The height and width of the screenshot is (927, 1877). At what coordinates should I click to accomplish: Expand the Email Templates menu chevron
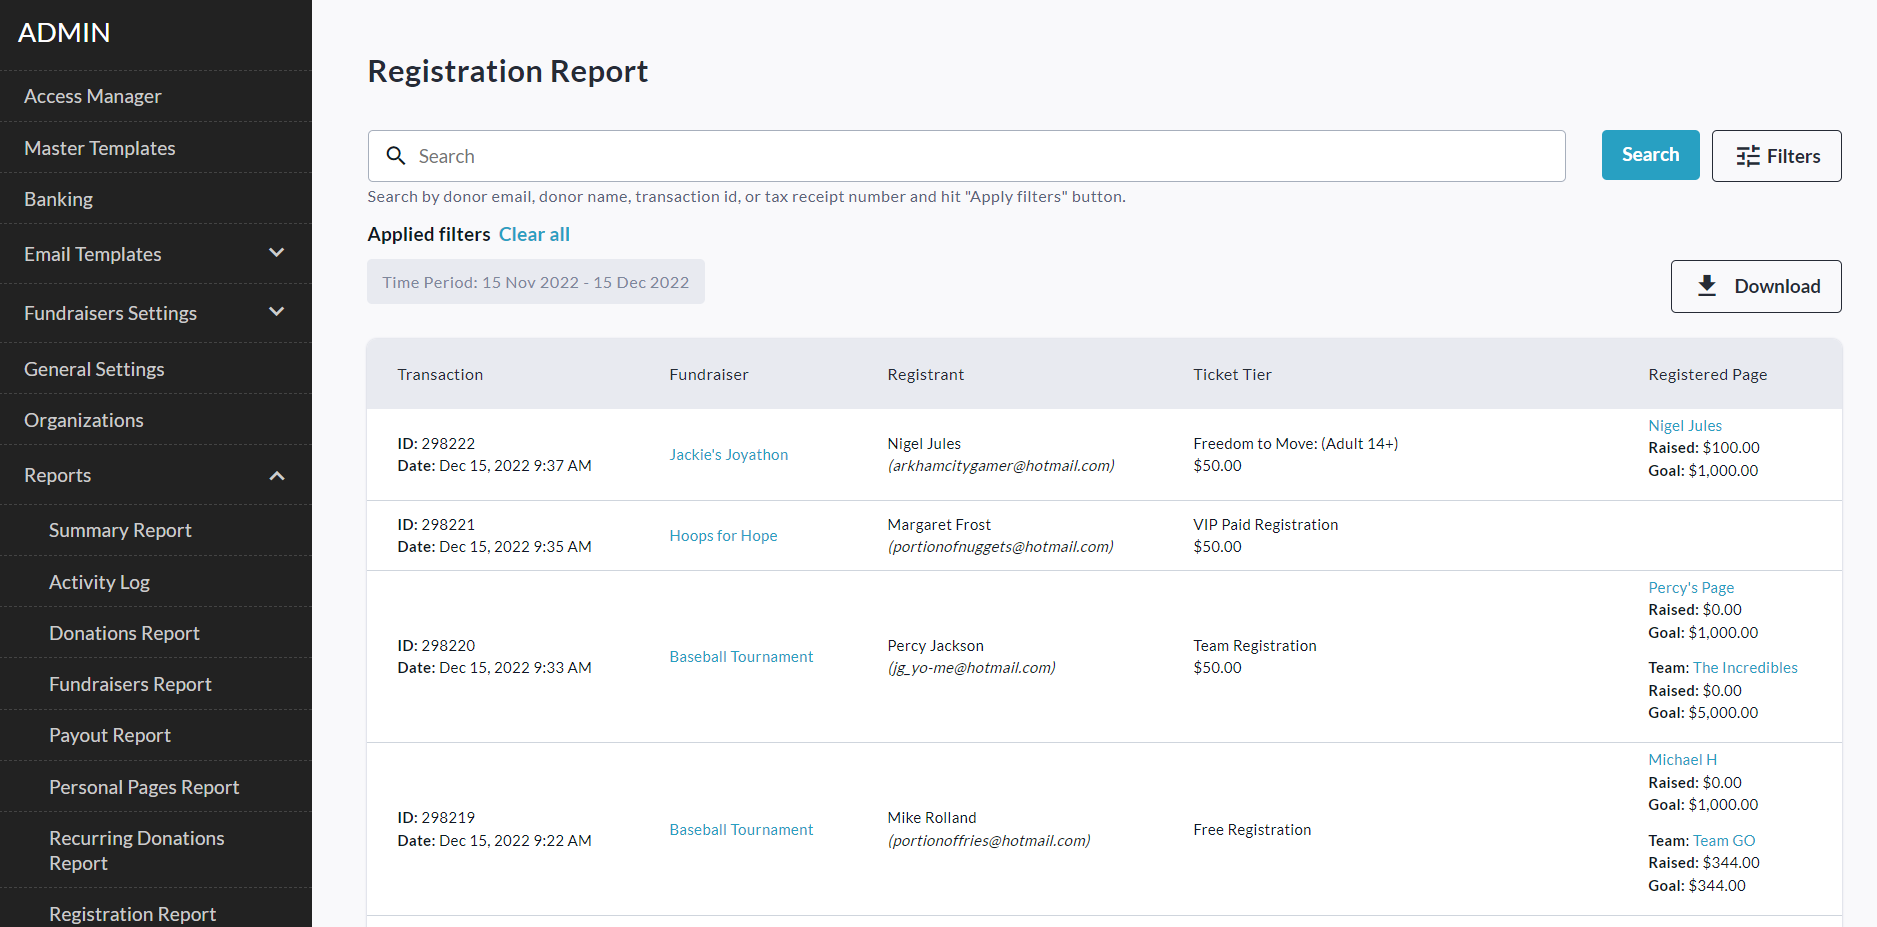(277, 253)
